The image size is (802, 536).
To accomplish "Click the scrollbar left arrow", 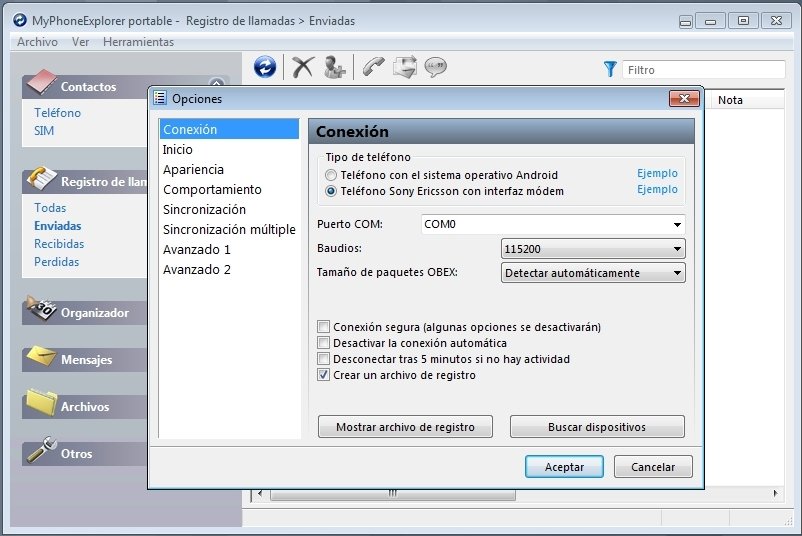I will coord(260,494).
